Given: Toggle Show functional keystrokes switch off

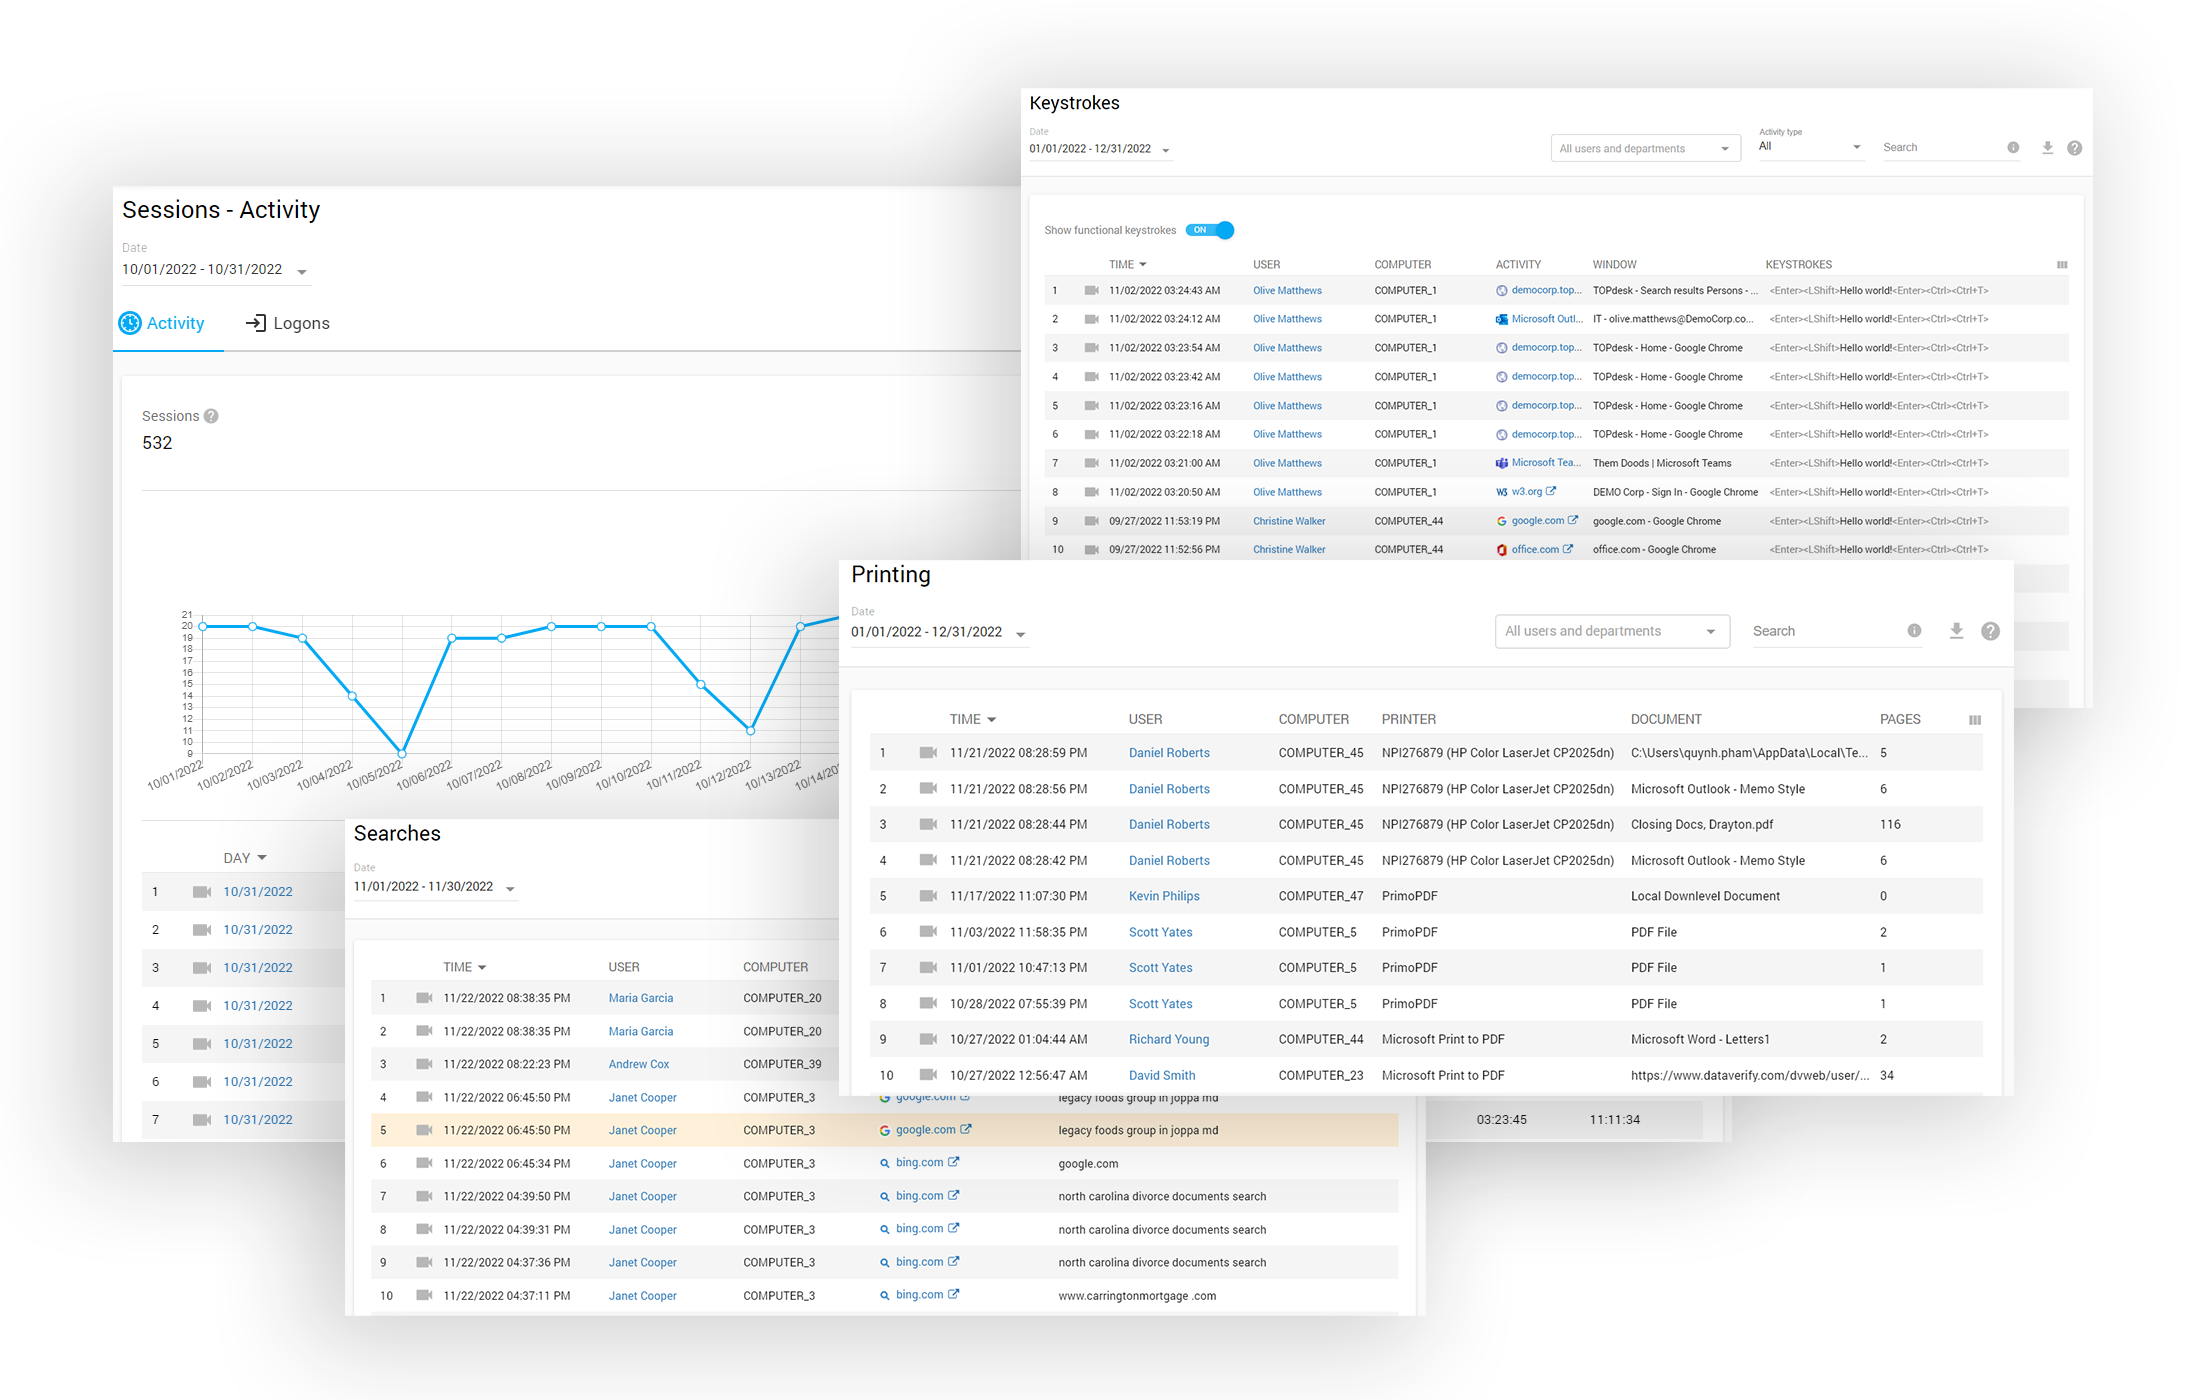Looking at the screenshot, I should click(x=1210, y=230).
